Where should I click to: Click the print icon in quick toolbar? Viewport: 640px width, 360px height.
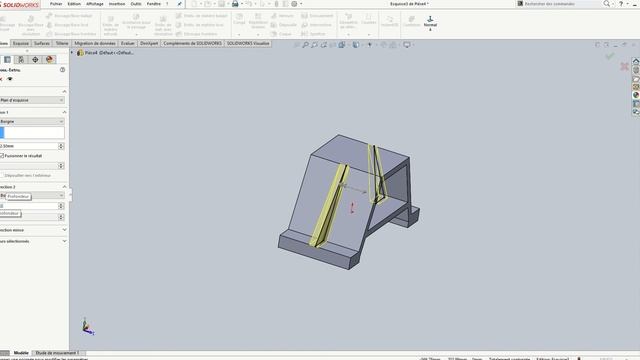coord(235,4)
